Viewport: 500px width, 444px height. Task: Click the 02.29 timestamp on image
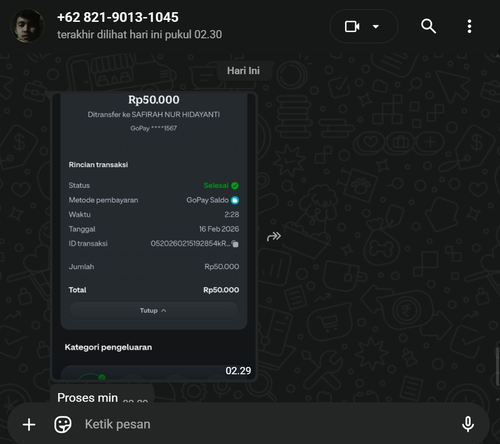coord(238,371)
